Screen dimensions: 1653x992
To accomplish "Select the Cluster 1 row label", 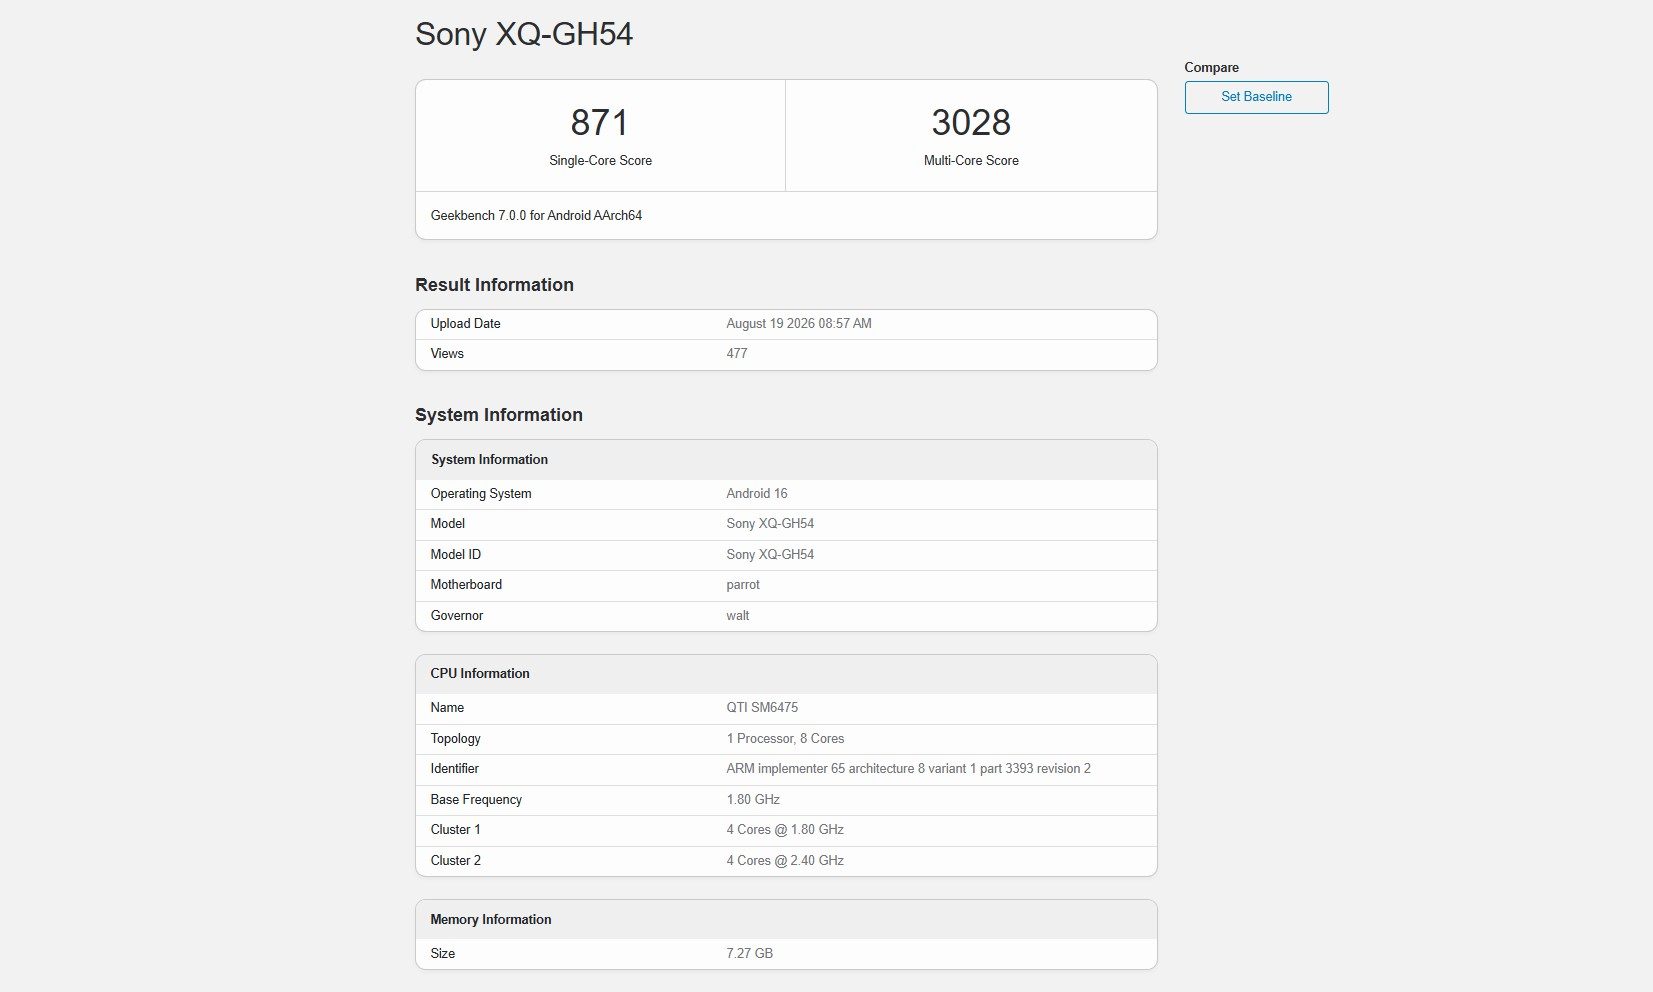I will click(x=456, y=830).
